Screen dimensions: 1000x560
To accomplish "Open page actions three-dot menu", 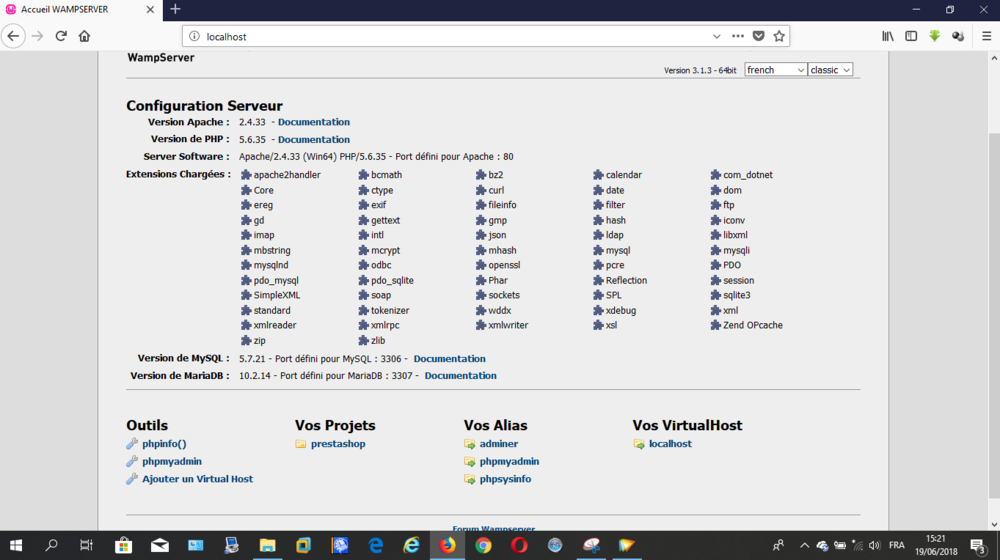I will point(738,36).
